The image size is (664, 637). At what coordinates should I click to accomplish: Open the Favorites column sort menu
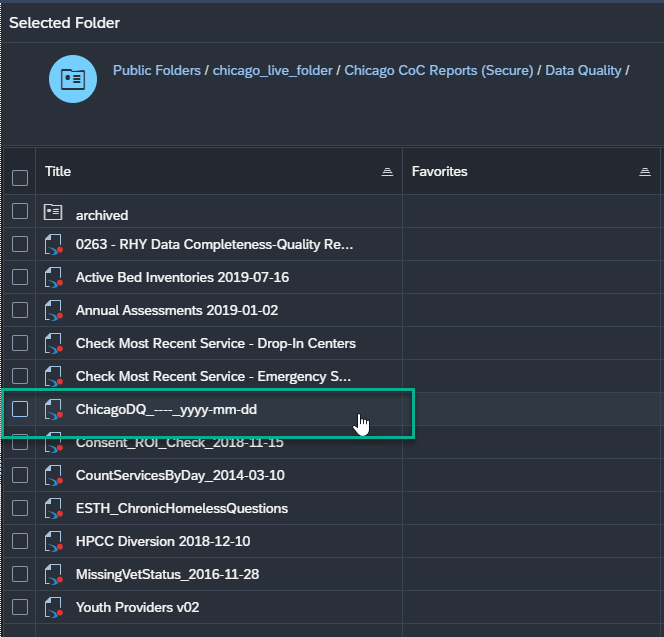[x=645, y=172]
